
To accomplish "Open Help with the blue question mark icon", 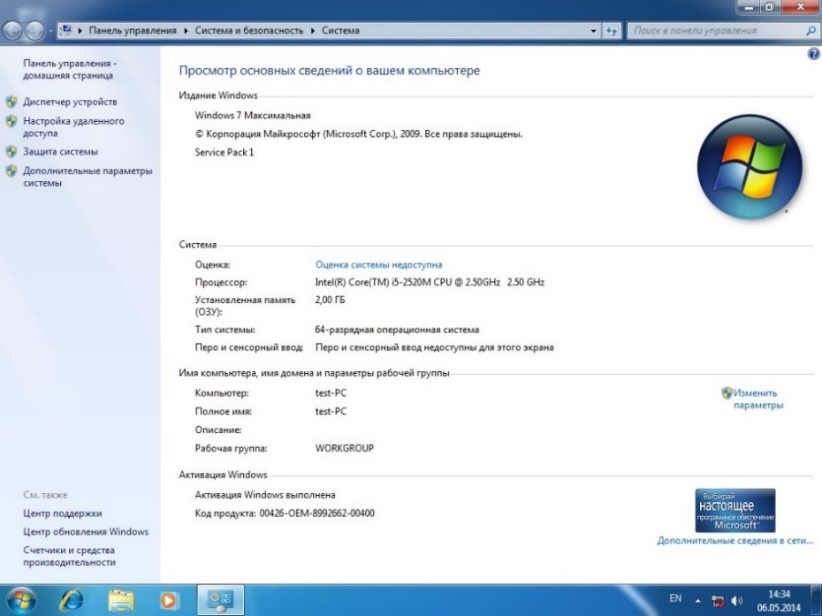I will (814, 53).
